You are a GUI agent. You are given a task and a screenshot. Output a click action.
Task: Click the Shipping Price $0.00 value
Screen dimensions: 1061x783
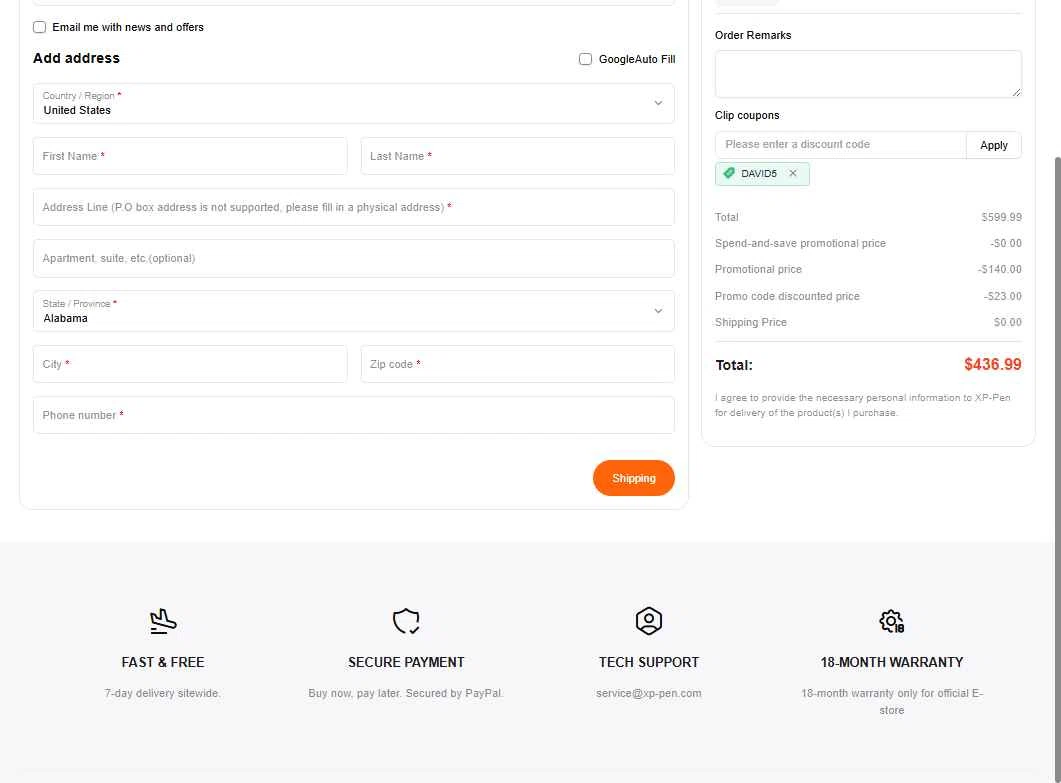point(1008,322)
